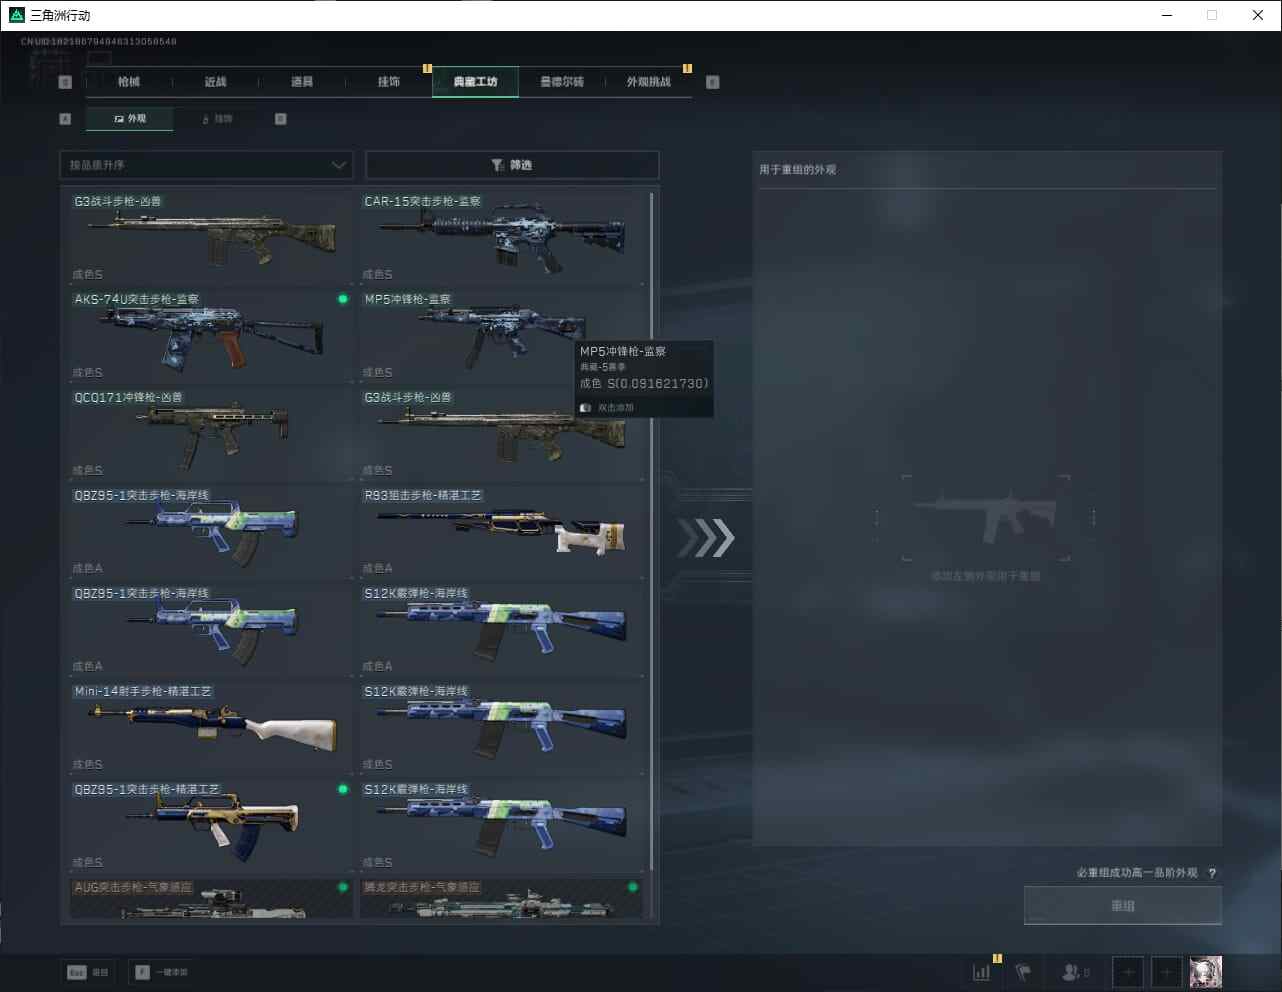Open the question mark help icon

click(1213, 873)
